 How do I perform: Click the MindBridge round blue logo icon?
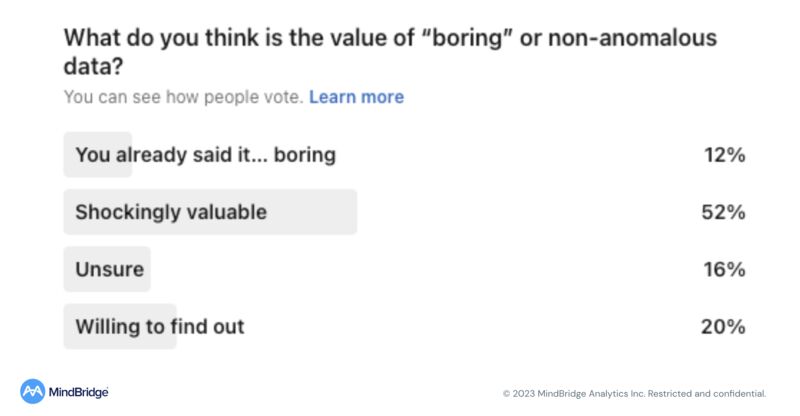click(33, 391)
